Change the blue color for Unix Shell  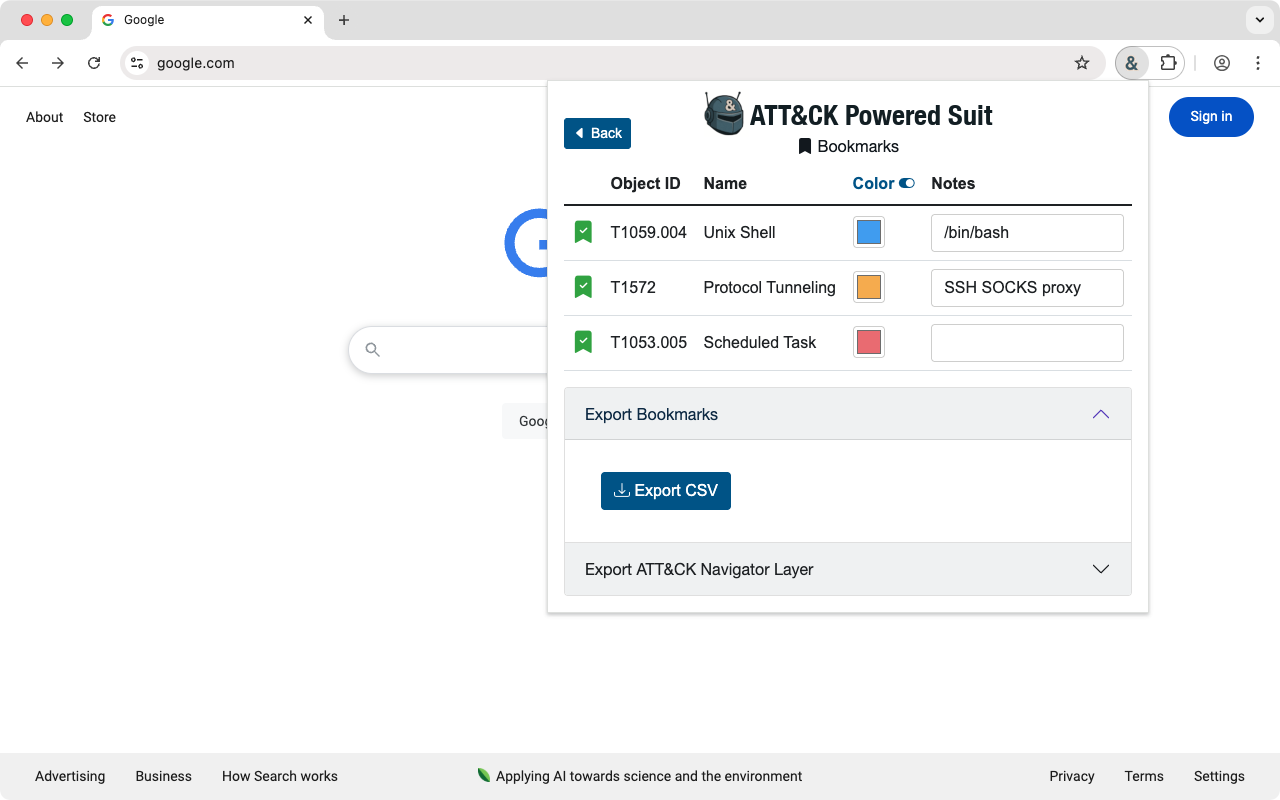pyautogui.click(x=869, y=232)
